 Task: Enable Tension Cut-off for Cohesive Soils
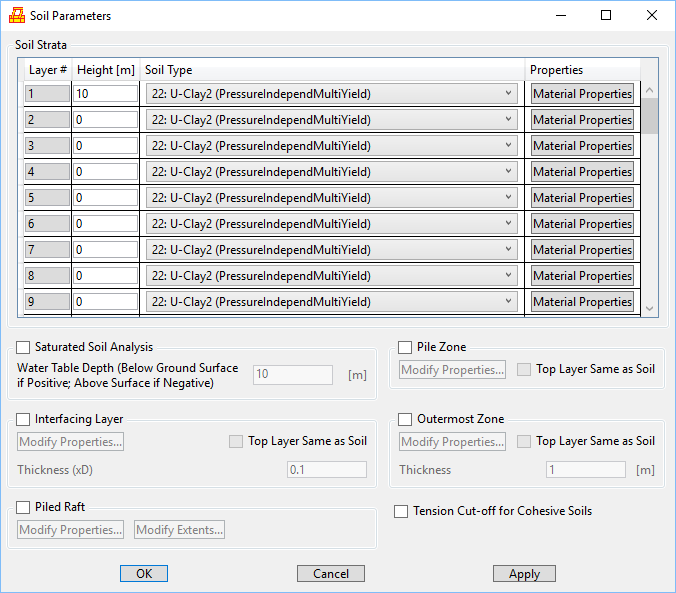tap(402, 511)
